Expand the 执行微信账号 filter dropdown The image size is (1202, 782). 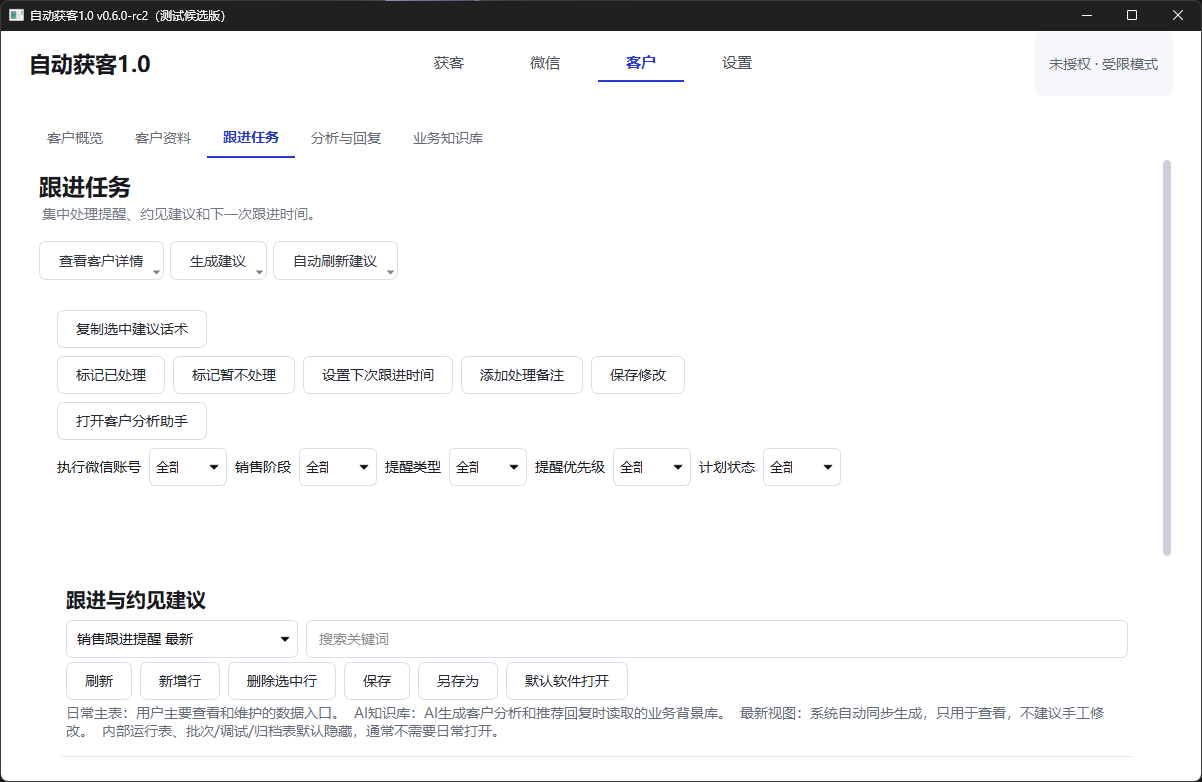(x=188, y=467)
